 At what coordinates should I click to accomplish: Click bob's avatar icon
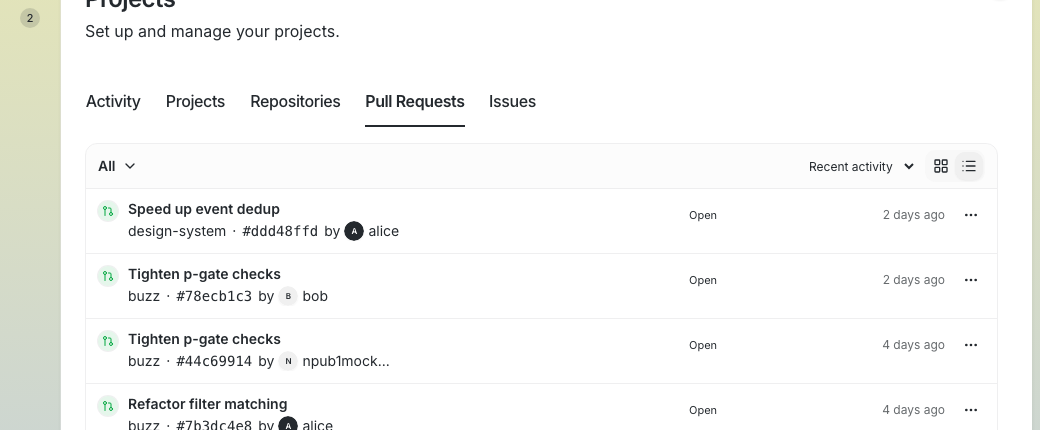tap(288, 296)
